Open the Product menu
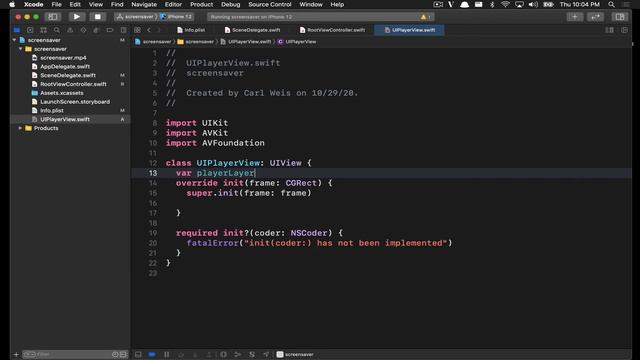The image size is (640, 360). pyautogui.click(x=202, y=4)
